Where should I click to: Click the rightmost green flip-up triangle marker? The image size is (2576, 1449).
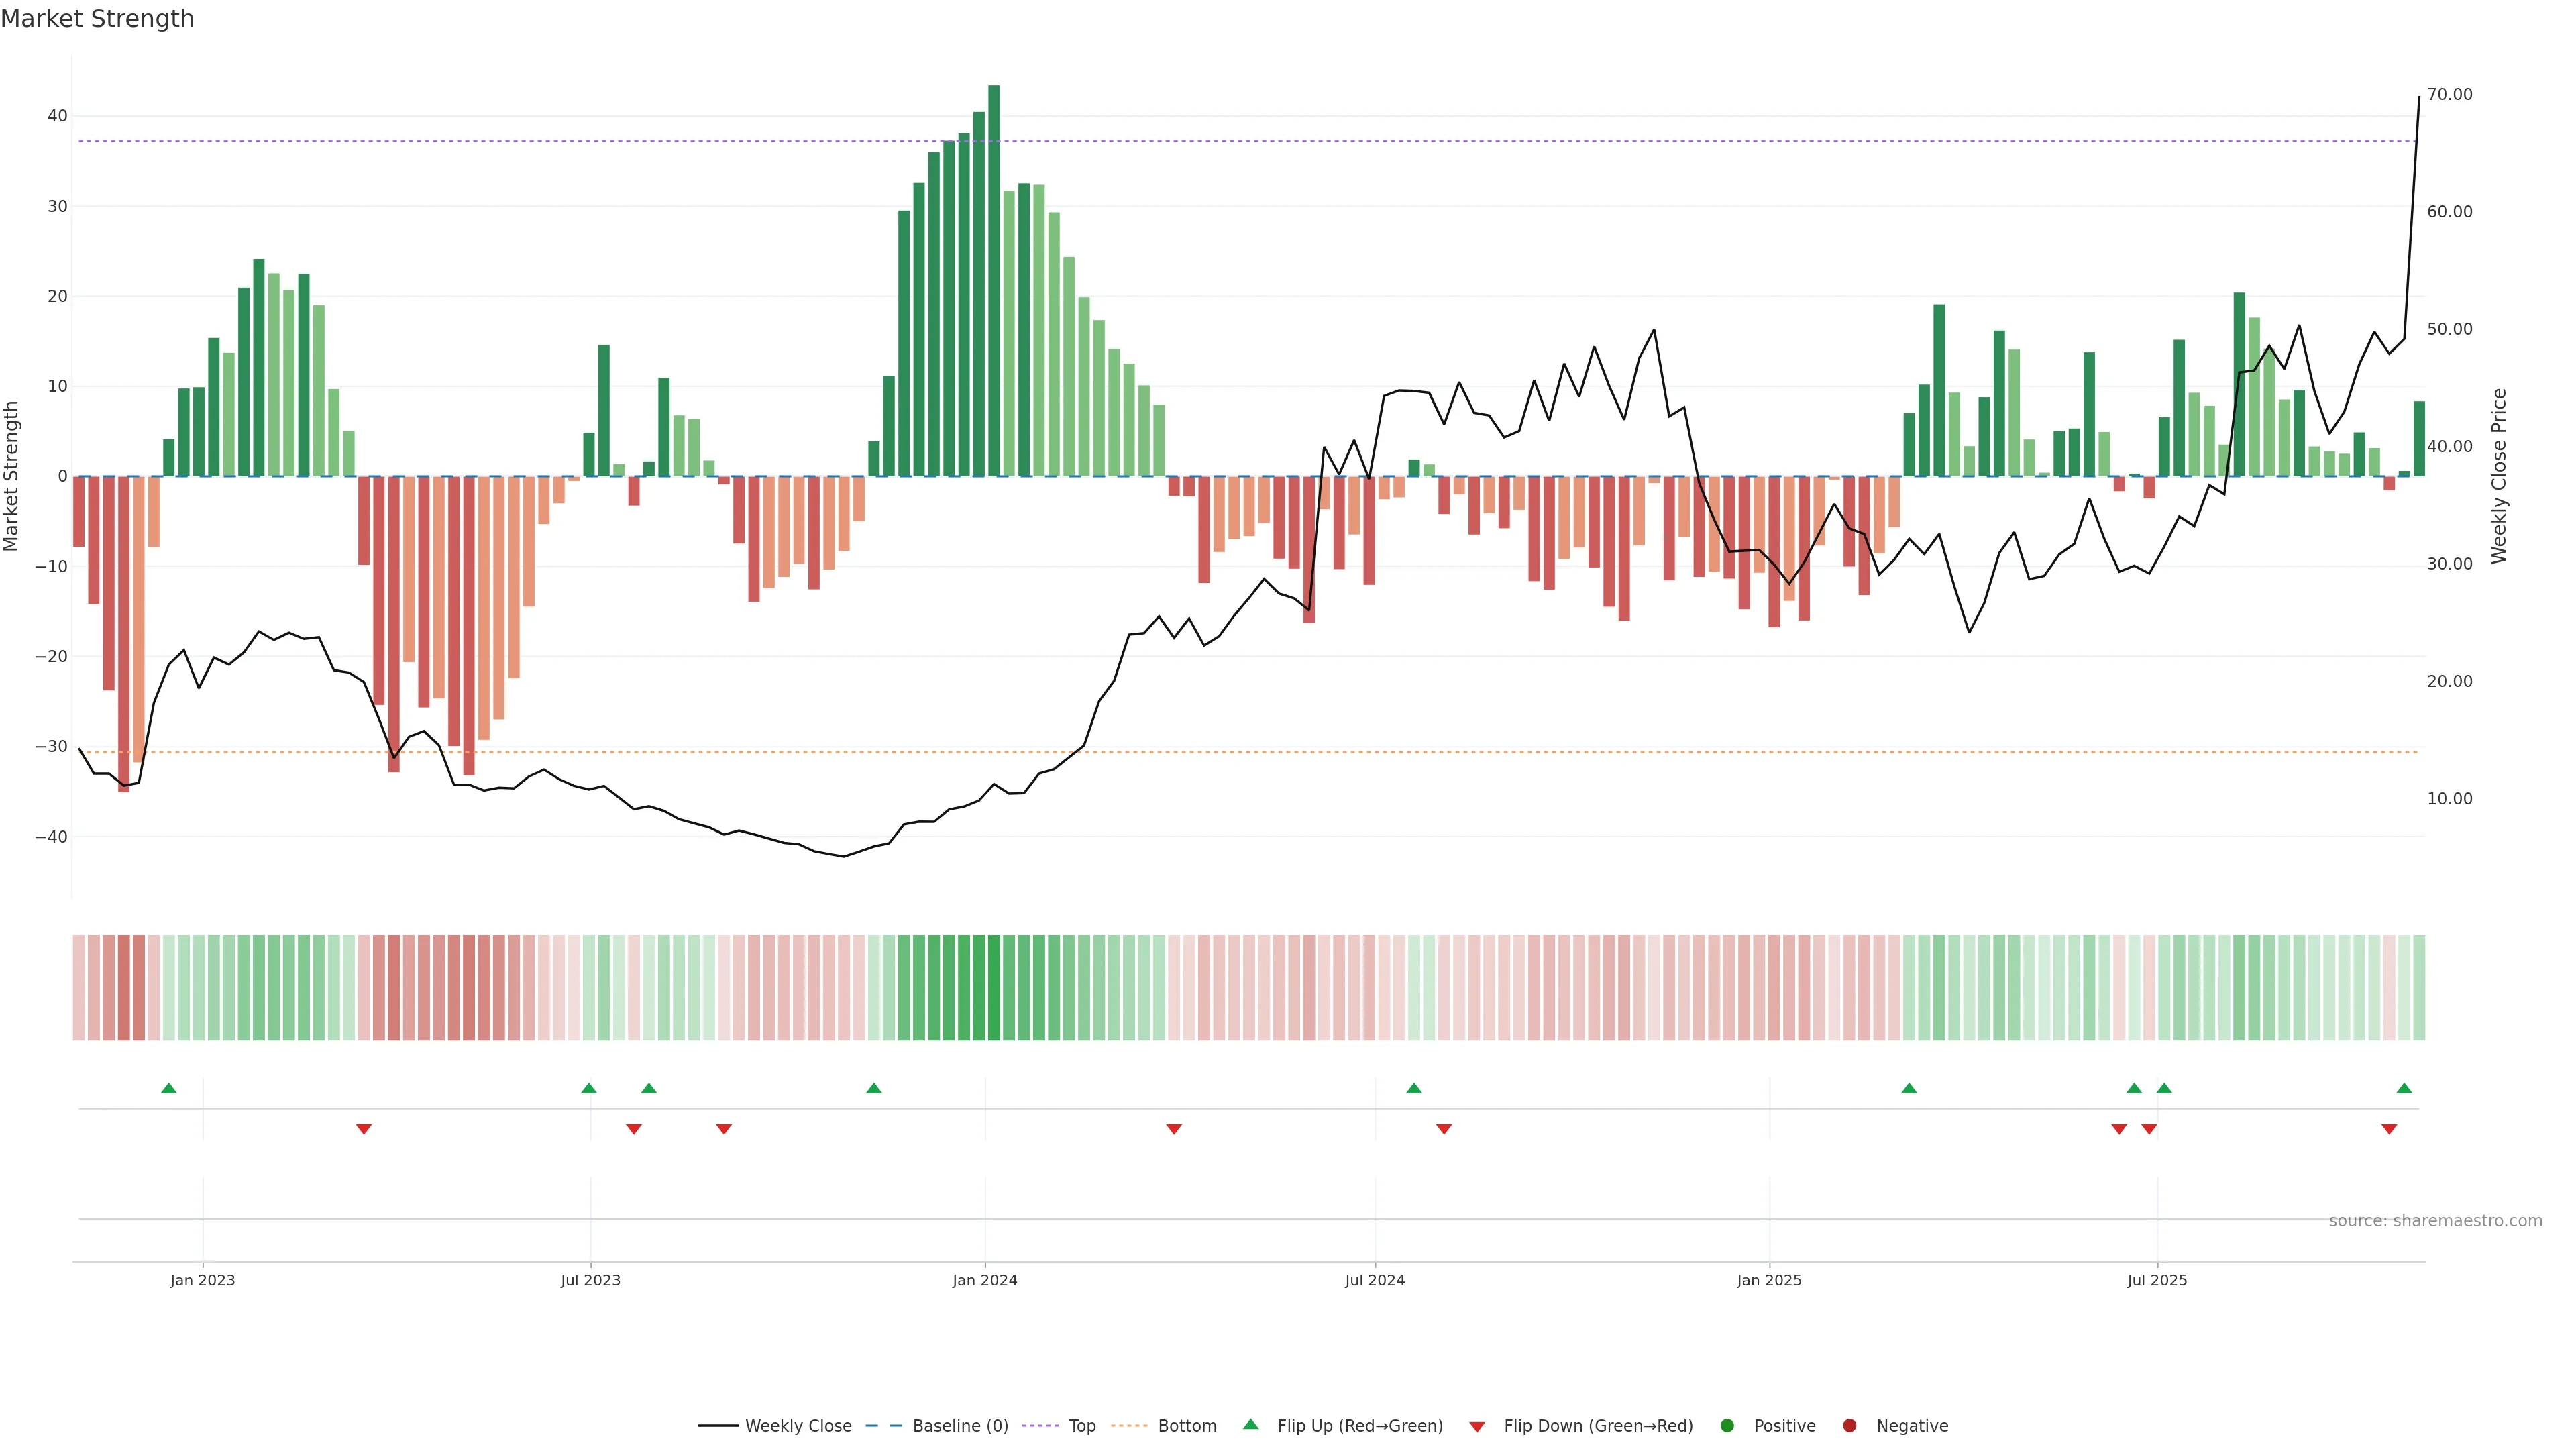point(2404,1088)
